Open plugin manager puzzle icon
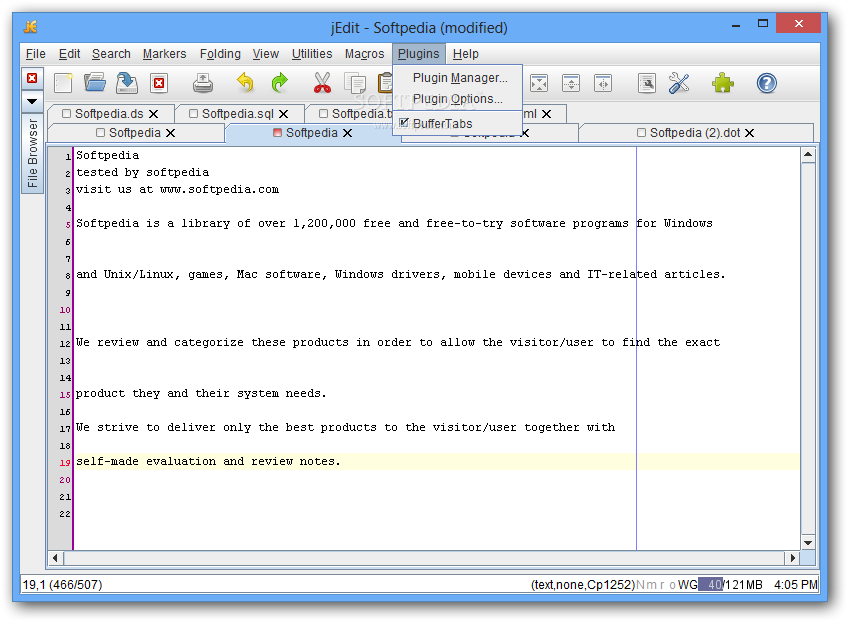The height and width of the screenshot is (622, 848). [723, 83]
